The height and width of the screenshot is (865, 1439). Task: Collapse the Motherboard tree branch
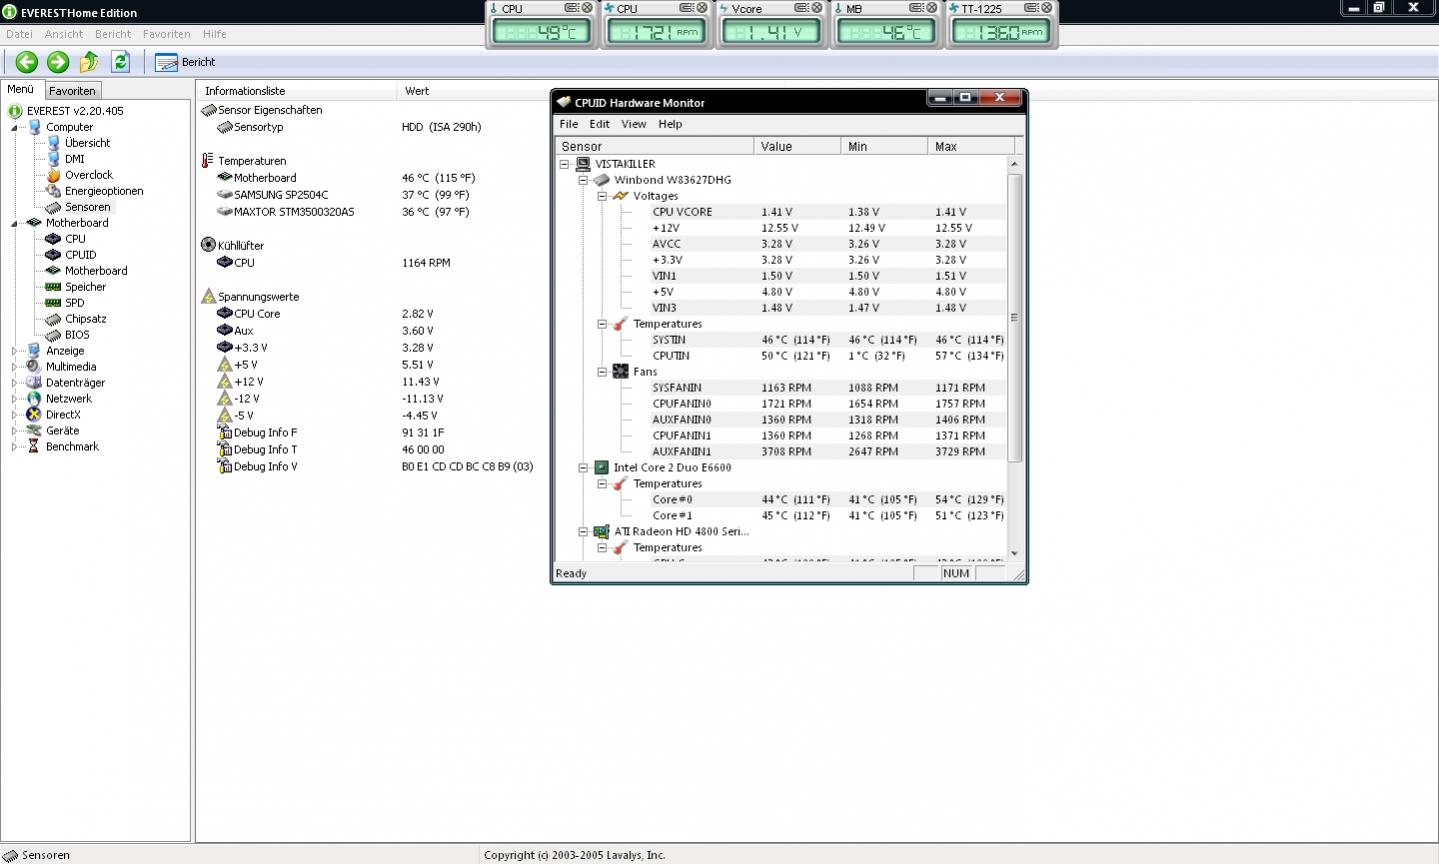coord(14,223)
